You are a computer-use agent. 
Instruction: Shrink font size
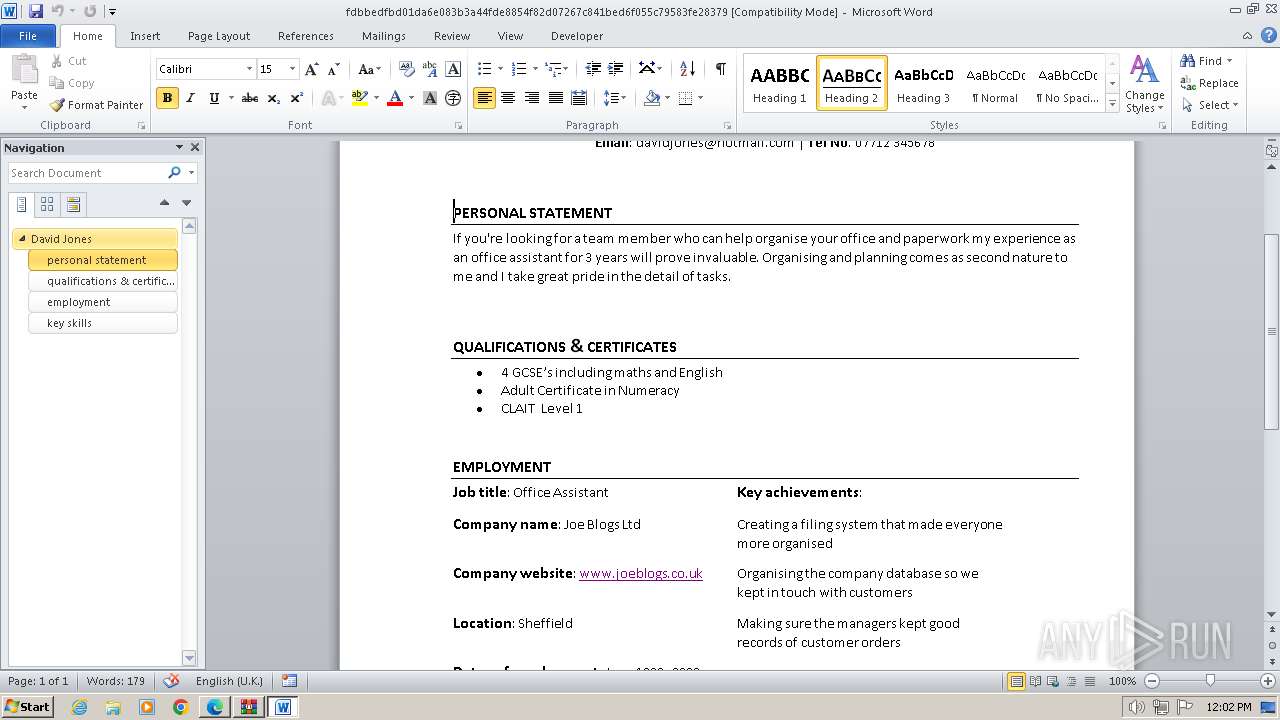click(333, 69)
